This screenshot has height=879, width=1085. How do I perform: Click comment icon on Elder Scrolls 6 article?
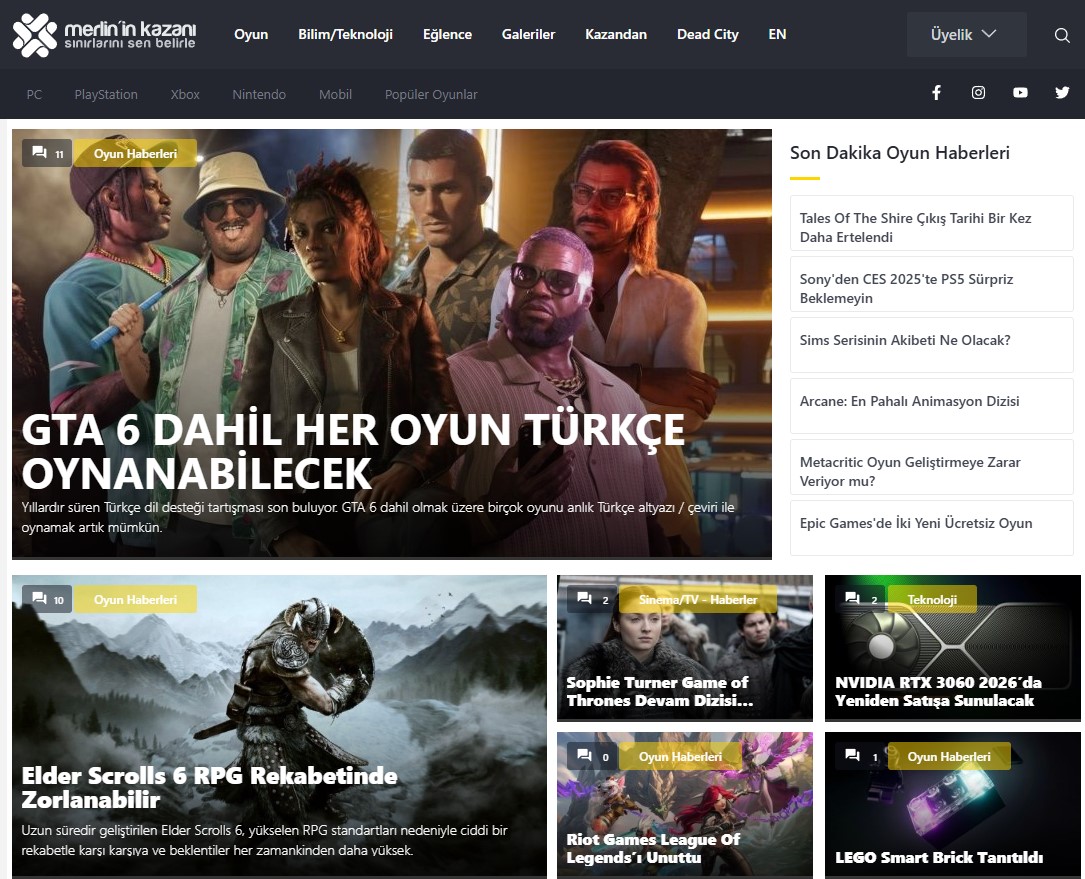tap(40, 599)
